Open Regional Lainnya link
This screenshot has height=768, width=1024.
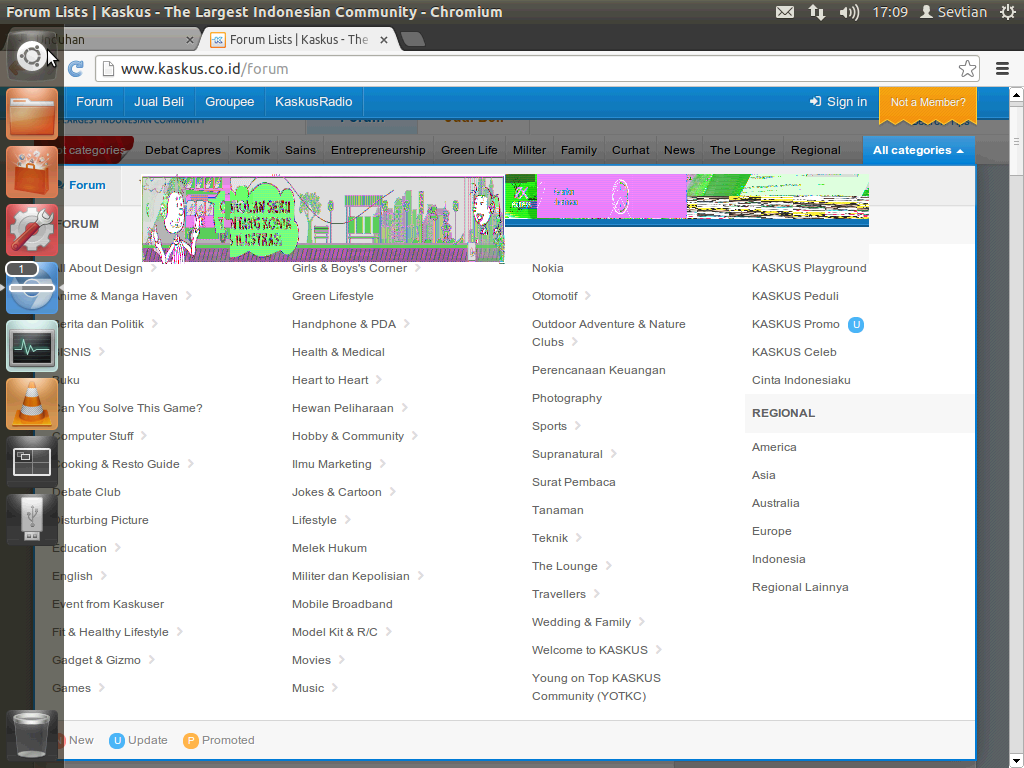coord(800,587)
